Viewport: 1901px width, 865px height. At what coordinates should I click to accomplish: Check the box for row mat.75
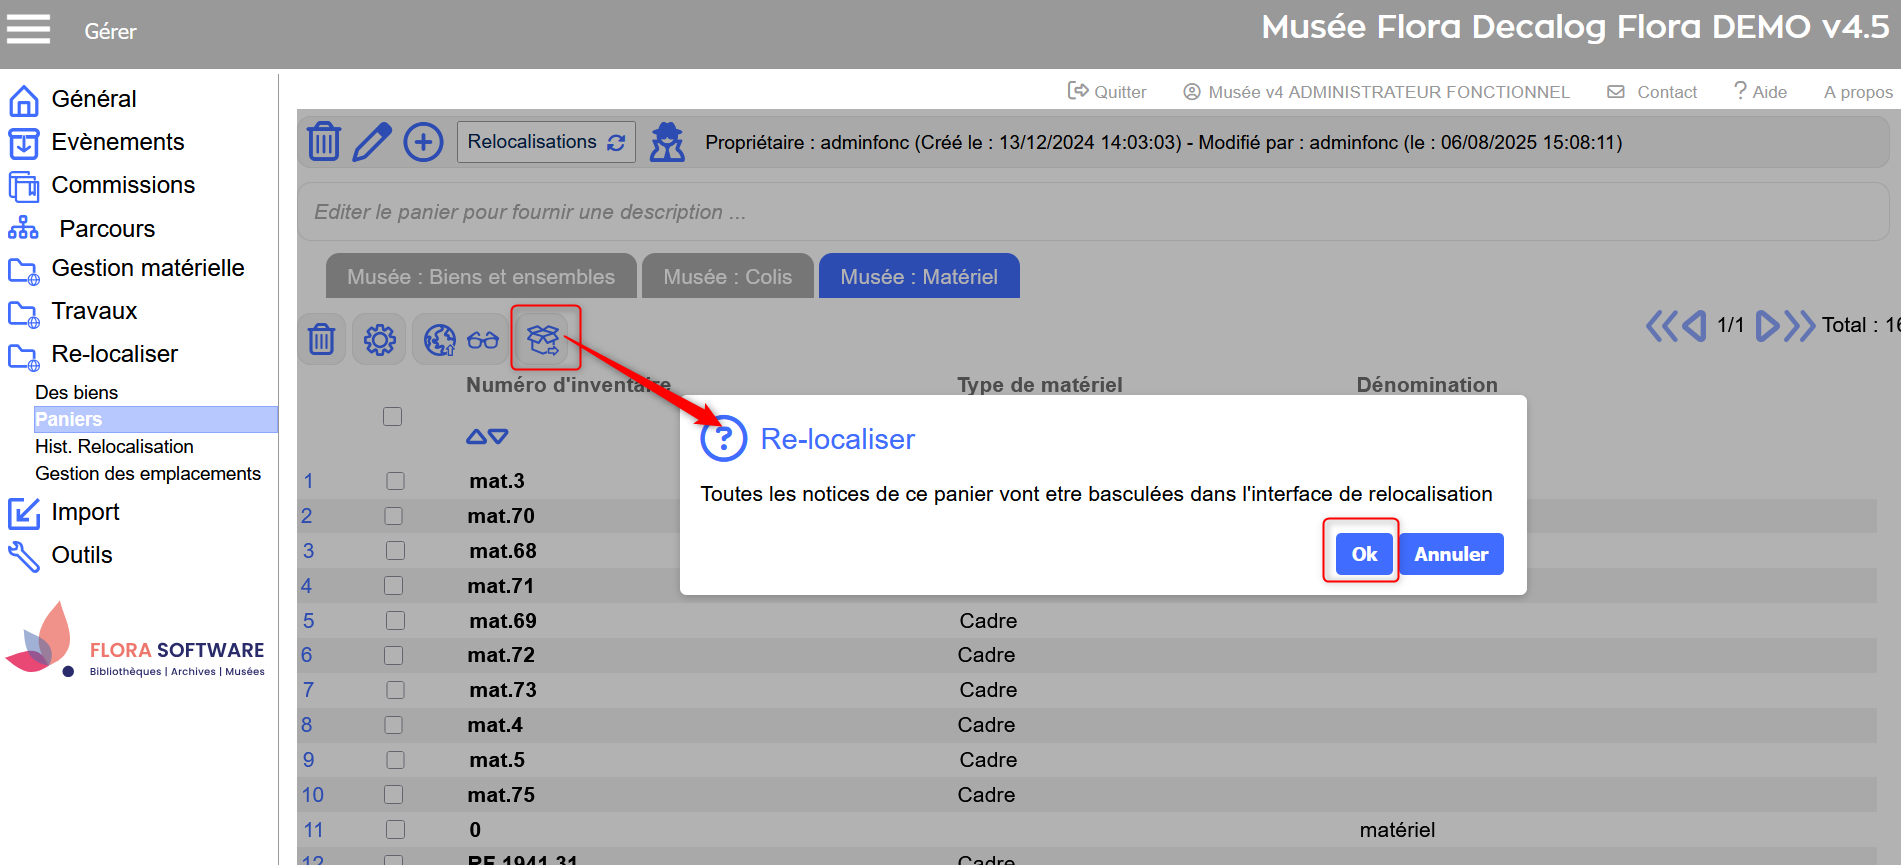(394, 795)
